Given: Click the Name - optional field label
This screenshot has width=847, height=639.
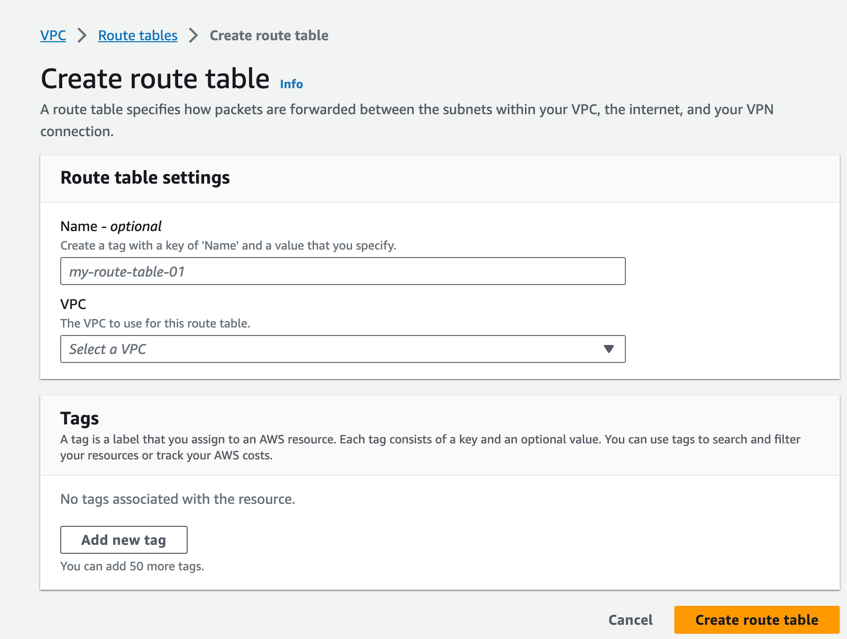Looking at the screenshot, I should 111,226.
